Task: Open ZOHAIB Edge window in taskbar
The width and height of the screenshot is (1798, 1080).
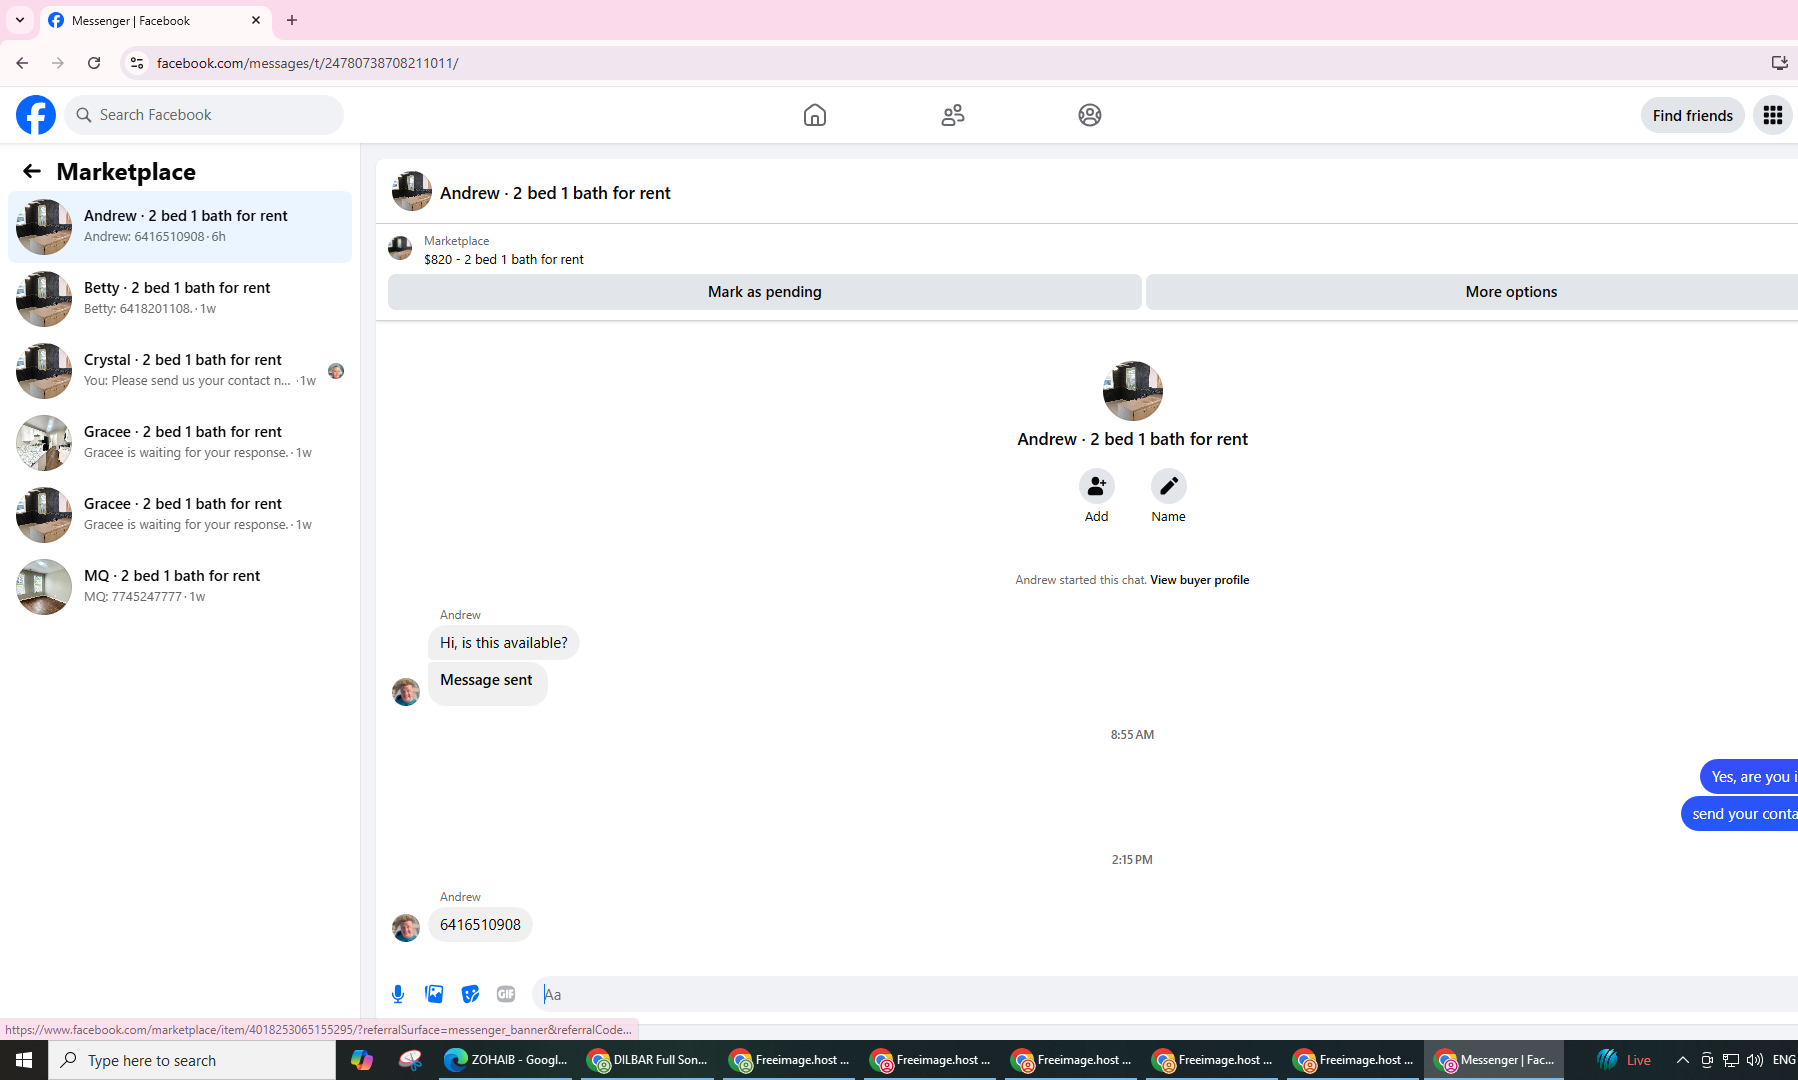Action: tap(506, 1060)
